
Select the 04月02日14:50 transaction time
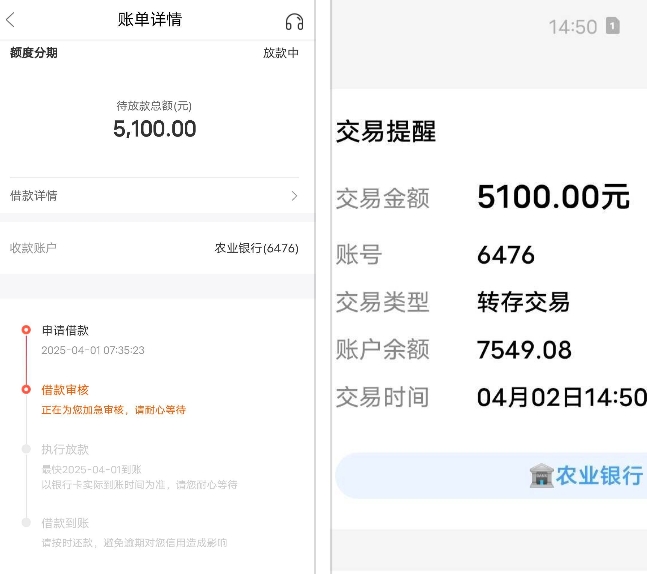click(562, 397)
